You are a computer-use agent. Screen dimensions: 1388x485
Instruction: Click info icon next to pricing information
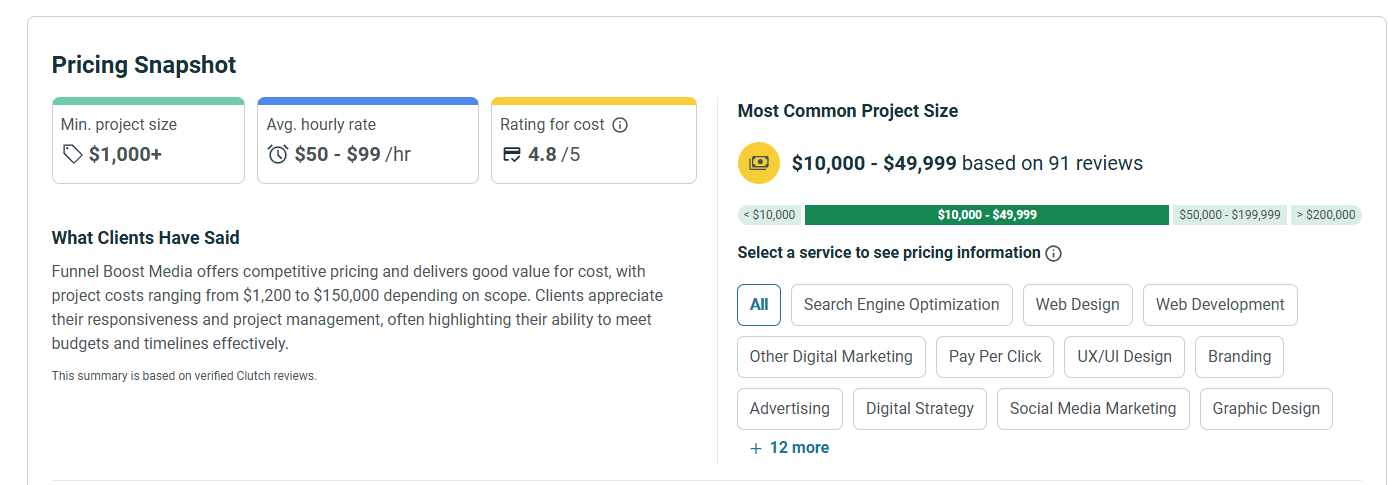(1053, 253)
